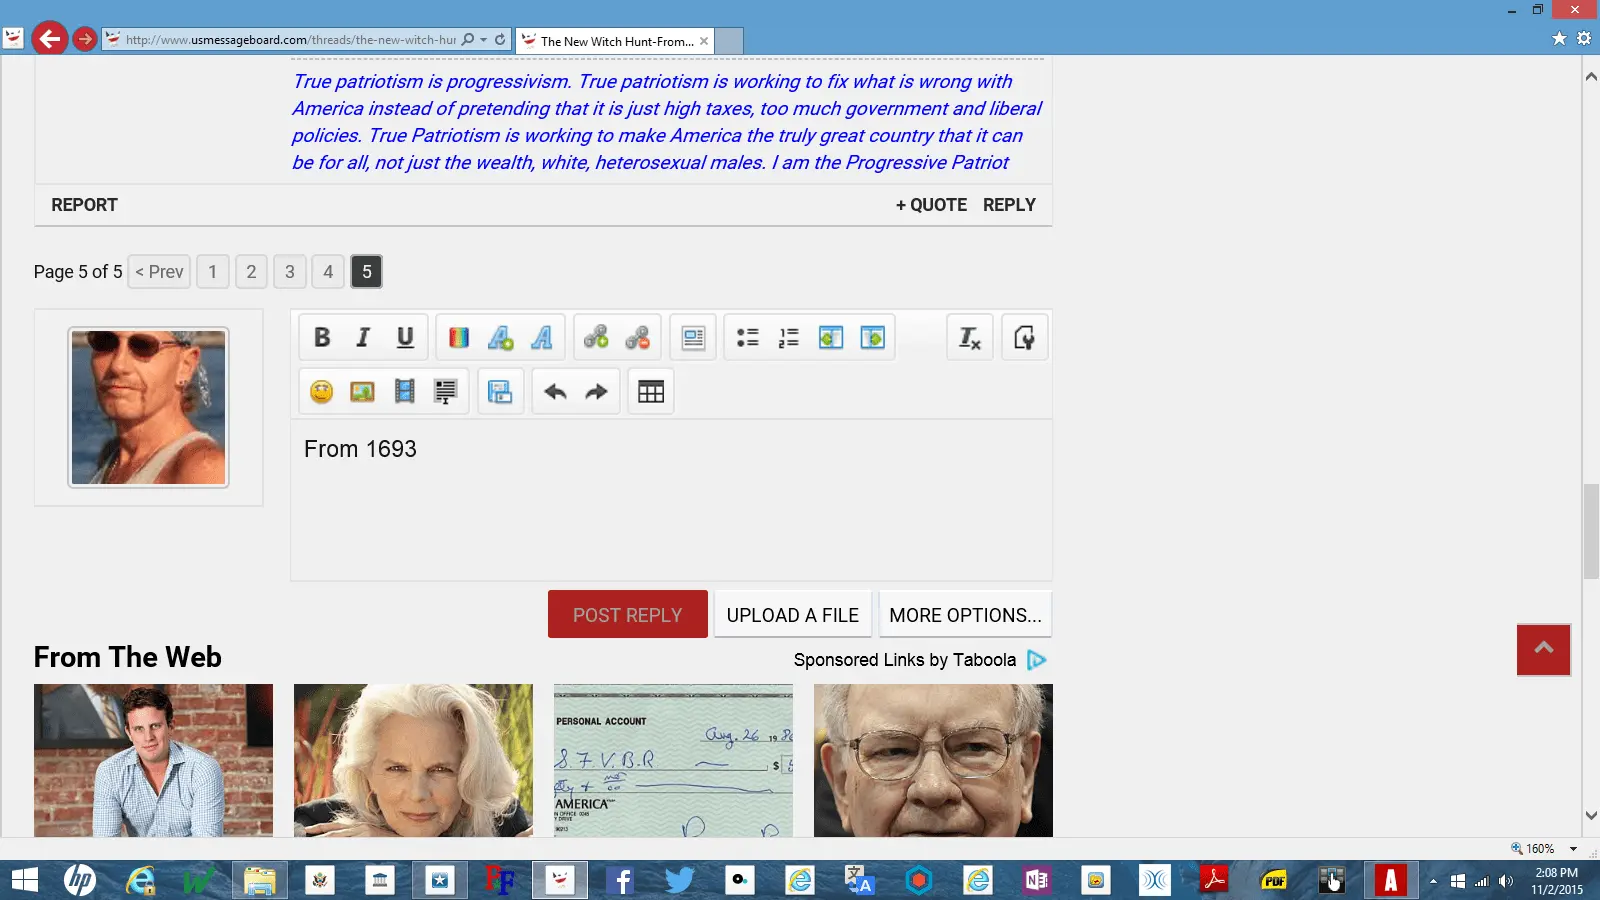Screen dimensions: 1600x900
Task: Click the remove formatting icon
Action: point(969,338)
